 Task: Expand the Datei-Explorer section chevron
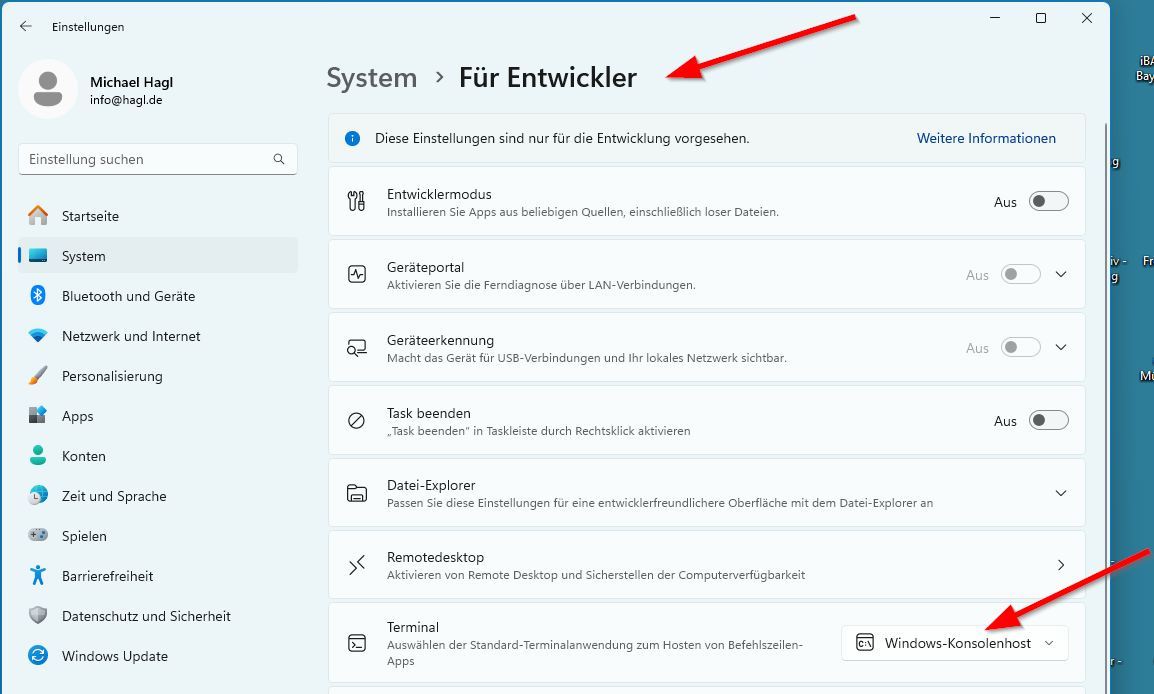1061,493
